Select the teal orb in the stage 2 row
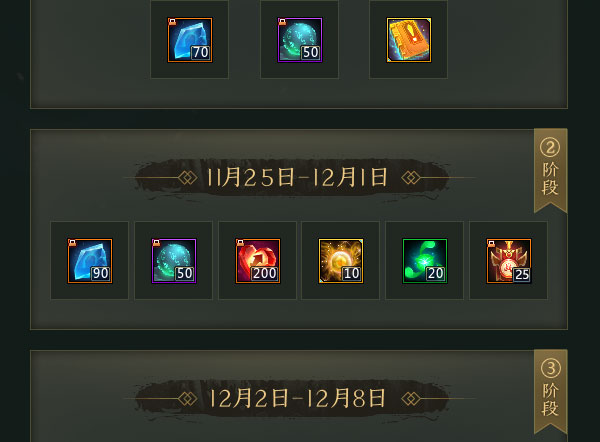This screenshot has height=442, width=600. 174,261
